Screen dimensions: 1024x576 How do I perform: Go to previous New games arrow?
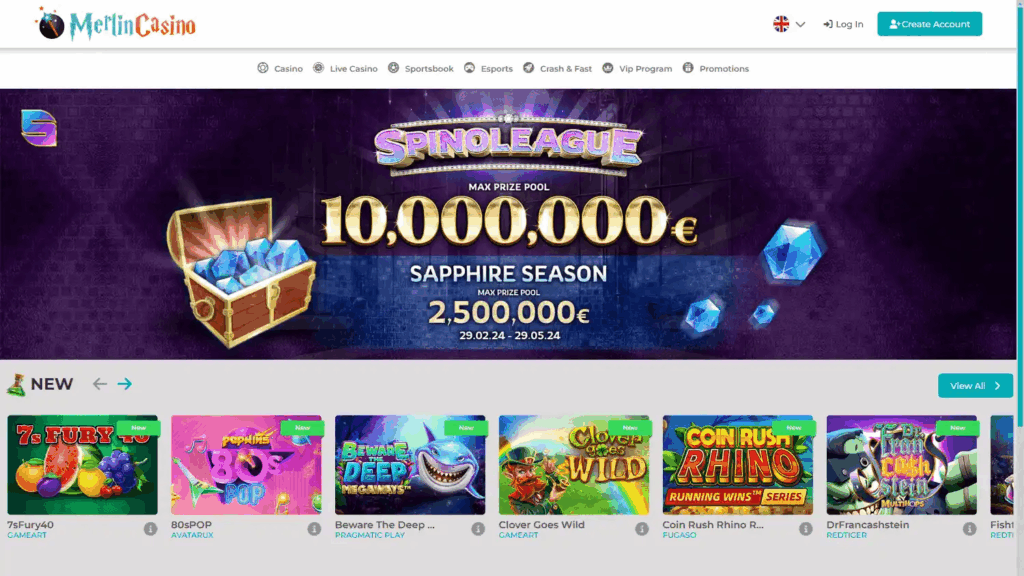[x=99, y=384]
